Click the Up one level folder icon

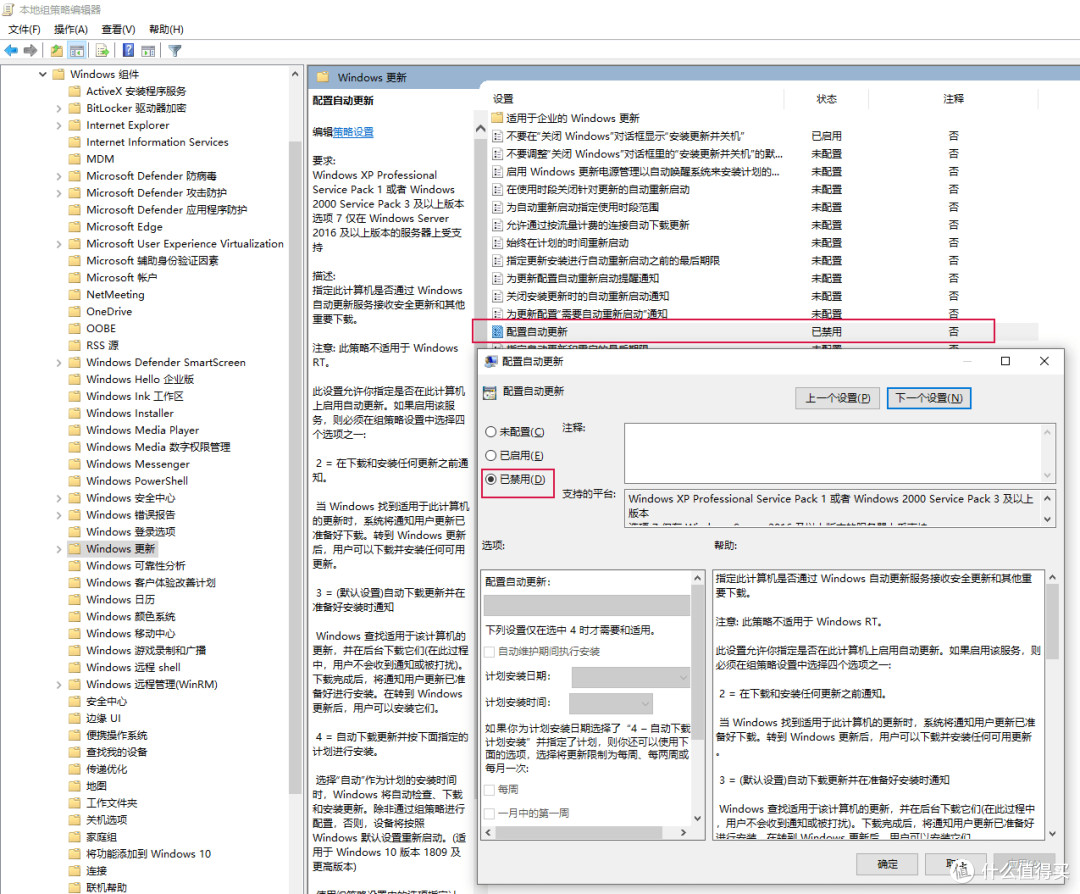tap(56, 50)
